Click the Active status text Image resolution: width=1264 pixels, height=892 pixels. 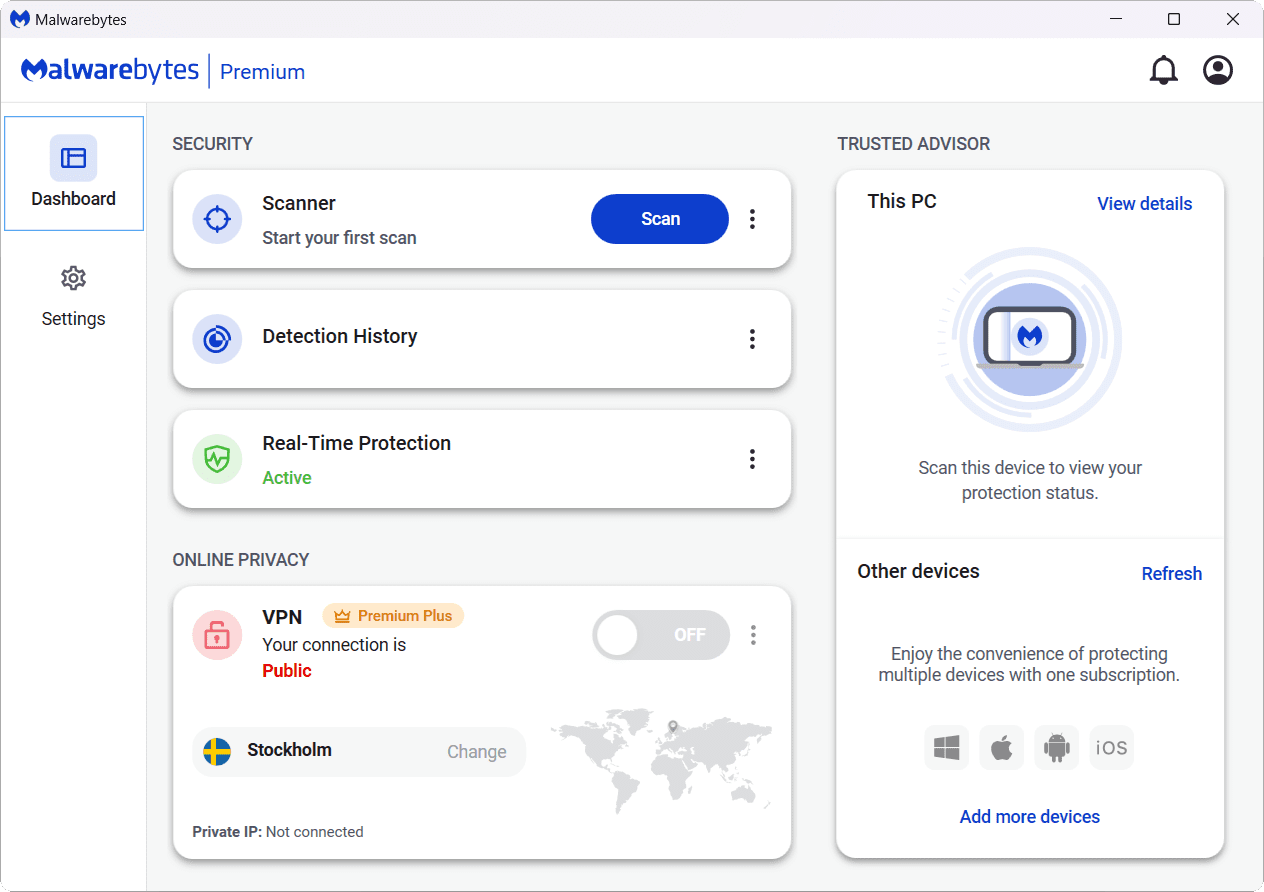coord(287,478)
